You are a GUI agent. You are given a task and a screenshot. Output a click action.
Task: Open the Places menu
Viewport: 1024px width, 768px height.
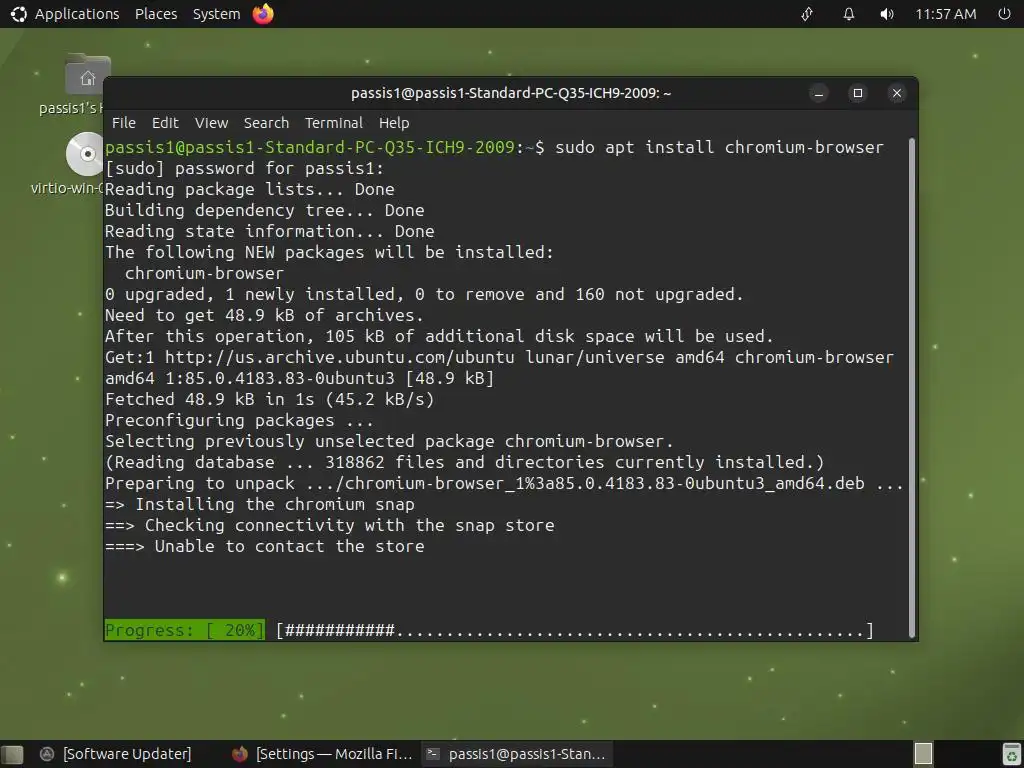(155, 14)
